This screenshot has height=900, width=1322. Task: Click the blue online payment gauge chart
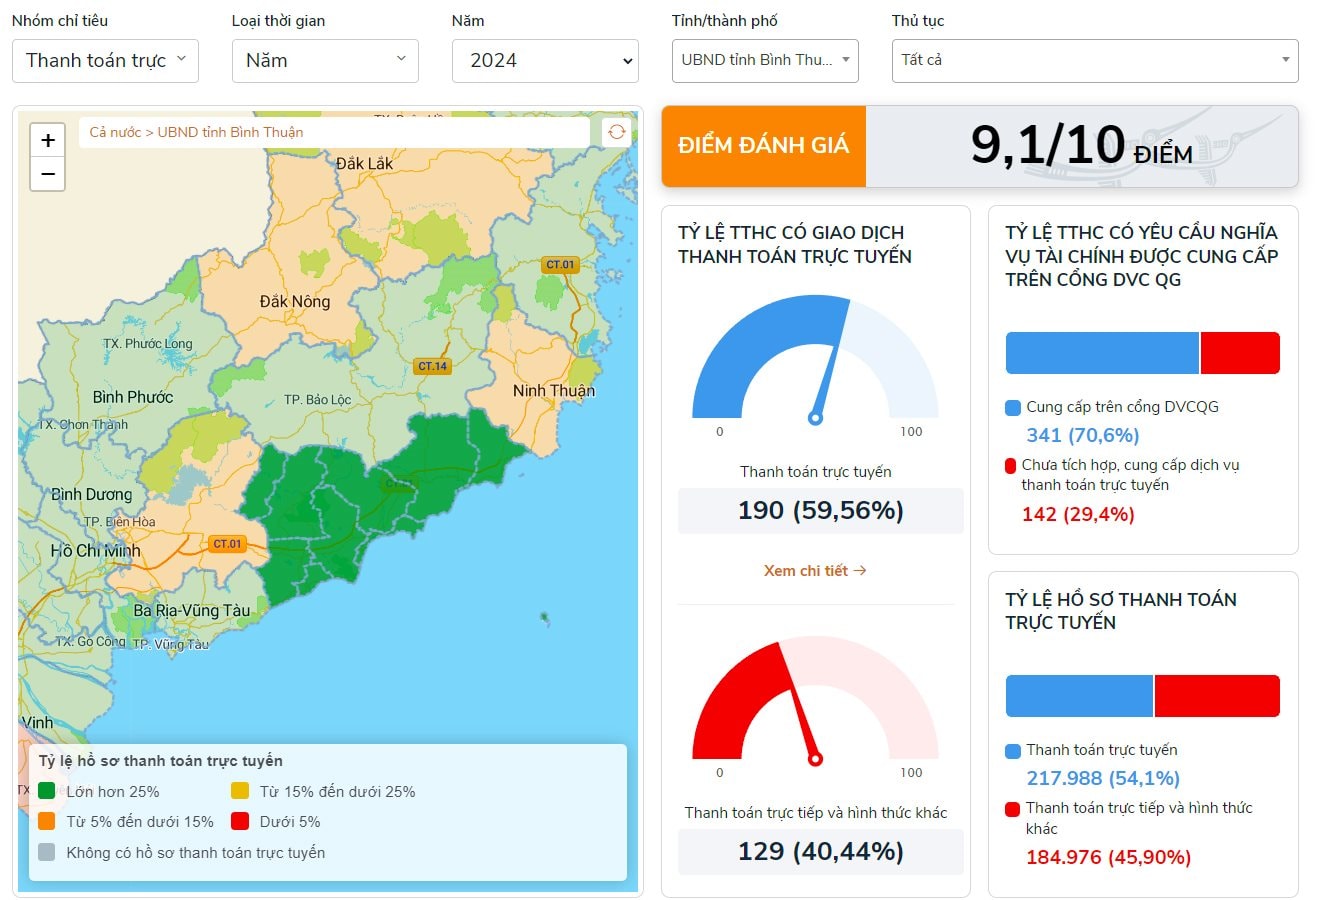(815, 360)
